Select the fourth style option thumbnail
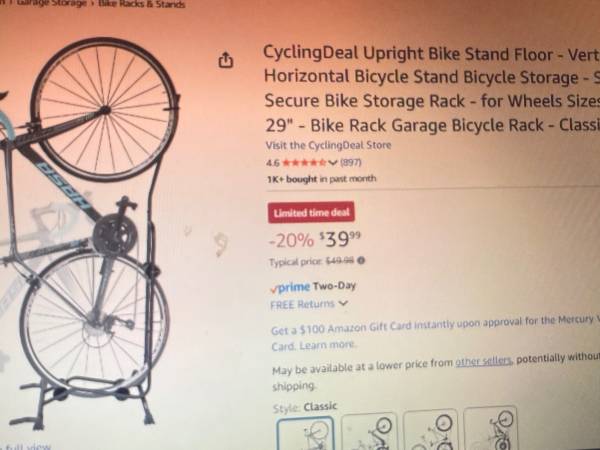This screenshot has height=450, width=600. (490, 427)
